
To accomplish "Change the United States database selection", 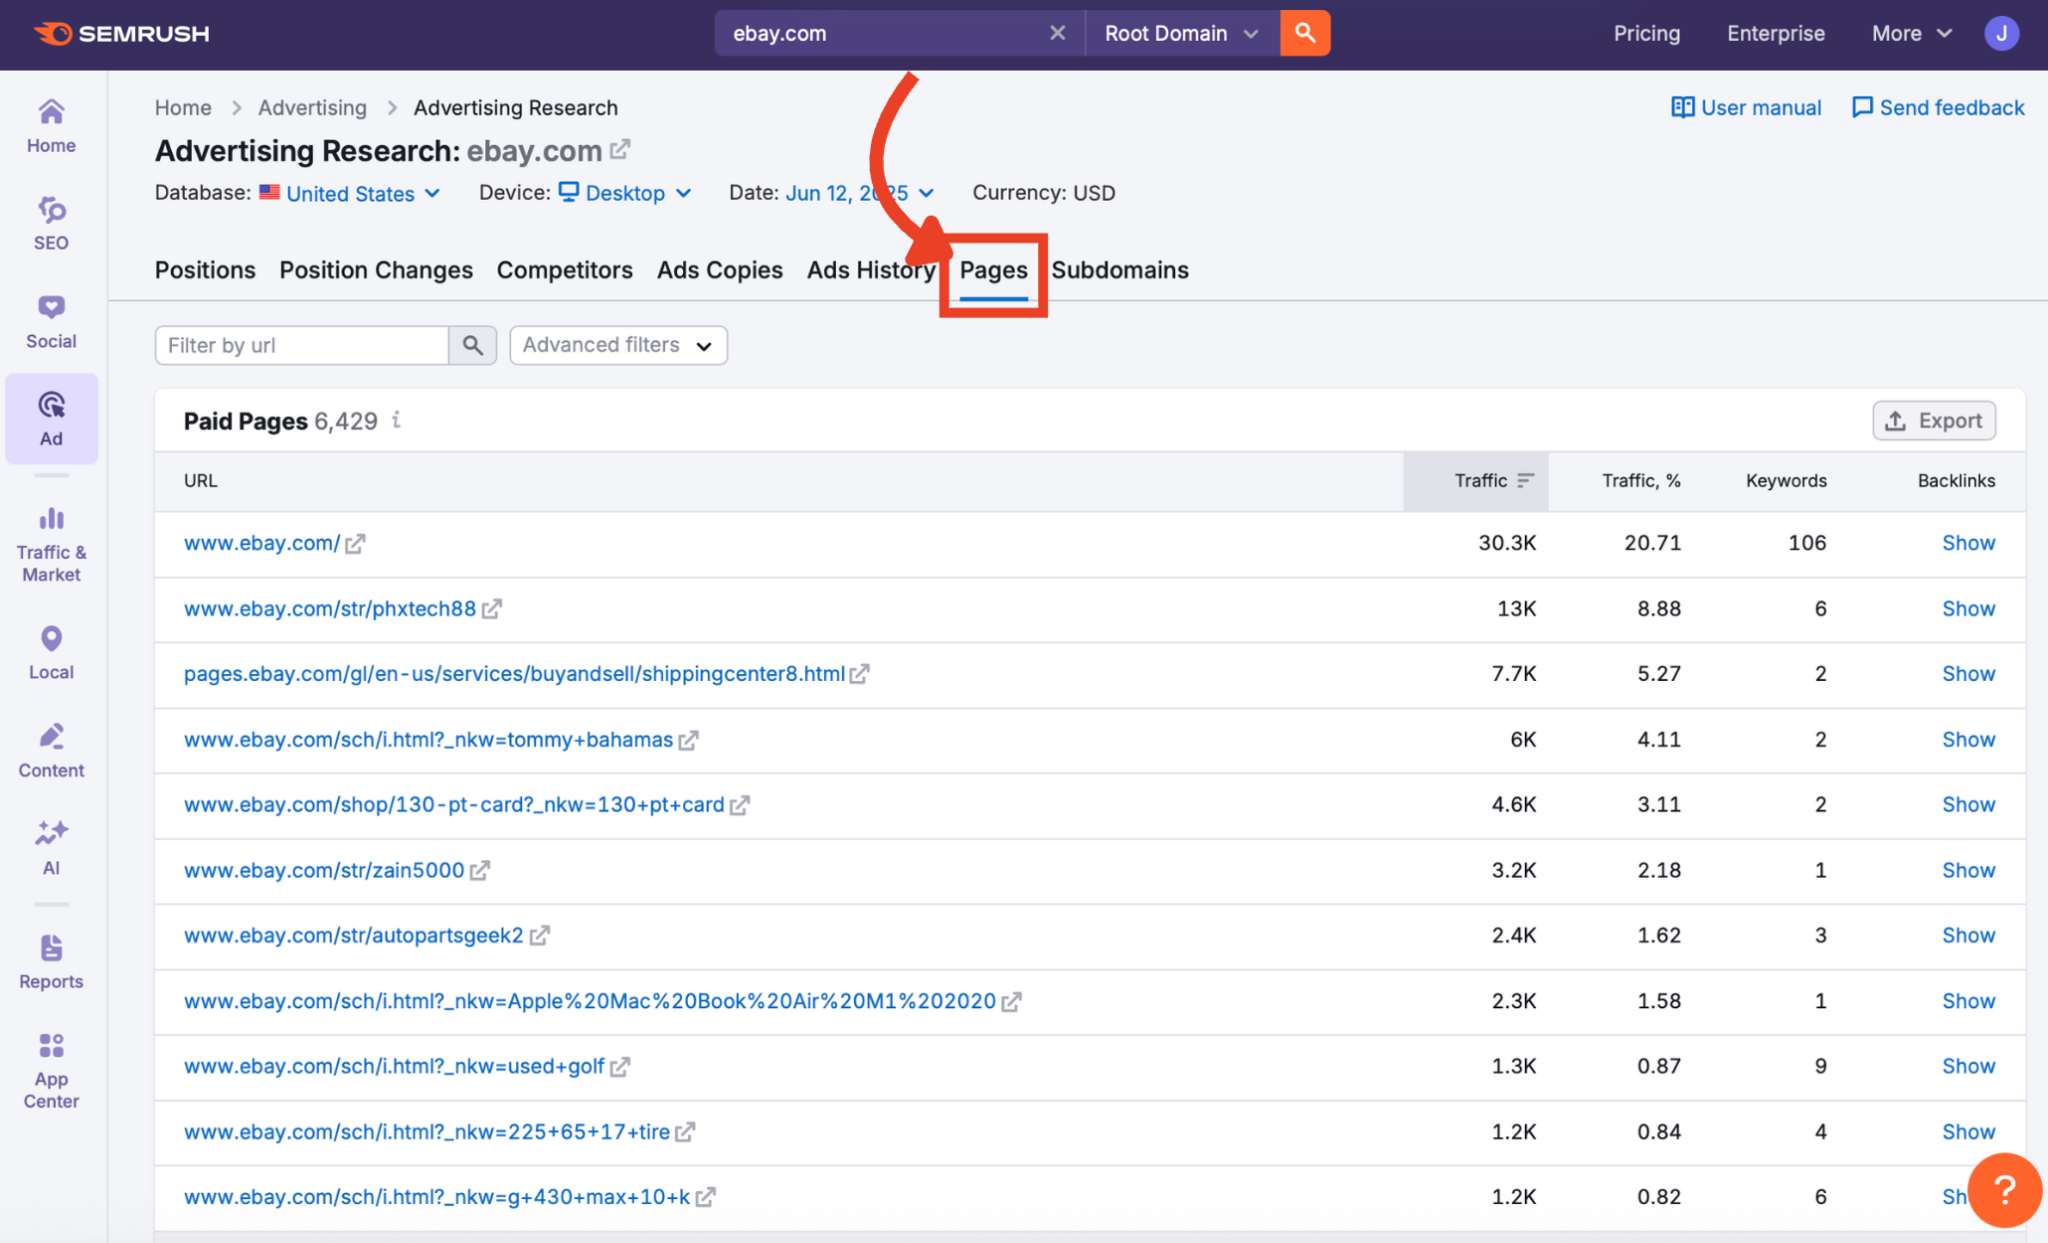I will [x=351, y=193].
